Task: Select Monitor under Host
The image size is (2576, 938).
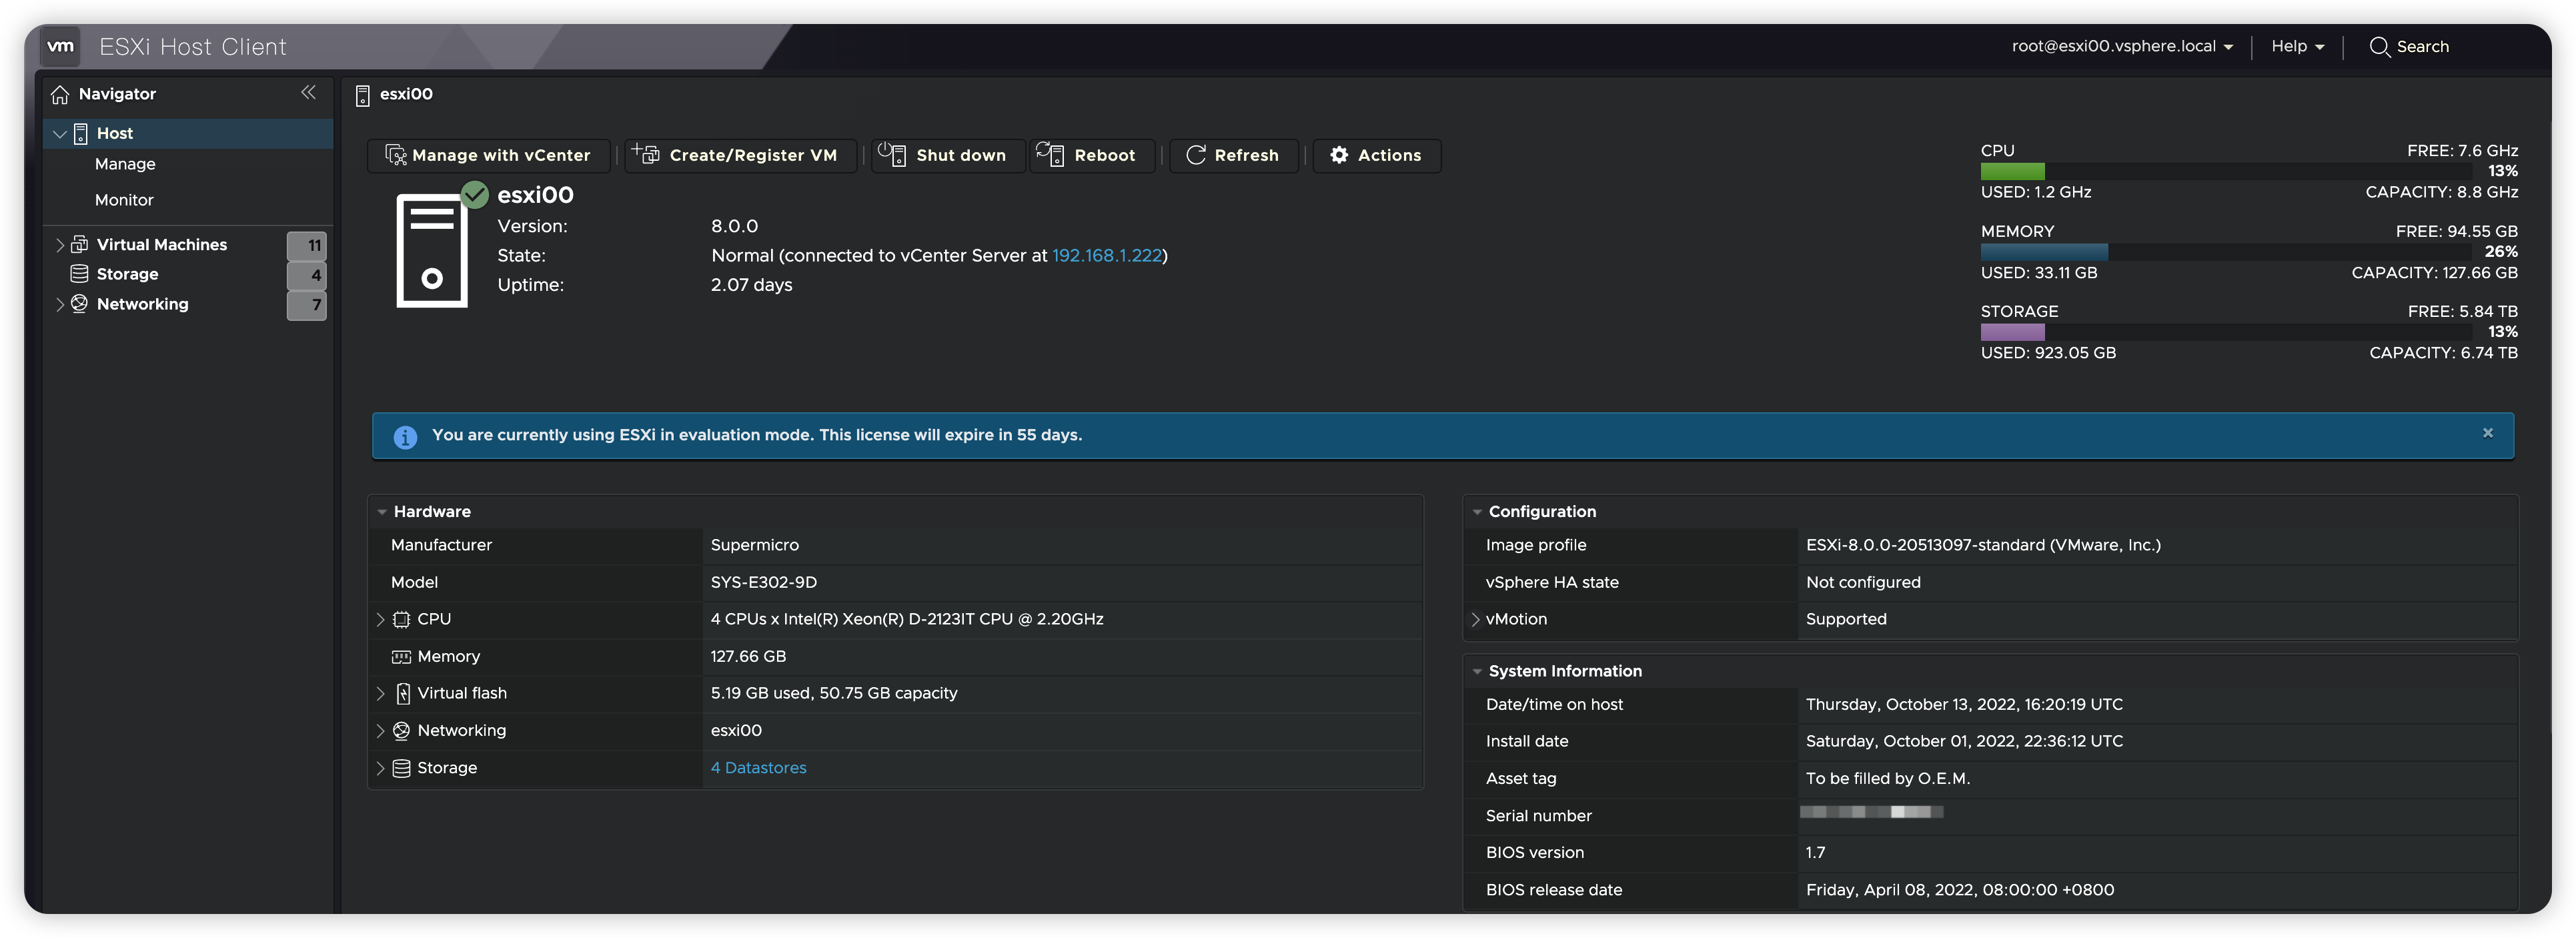Action: click(x=124, y=200)
